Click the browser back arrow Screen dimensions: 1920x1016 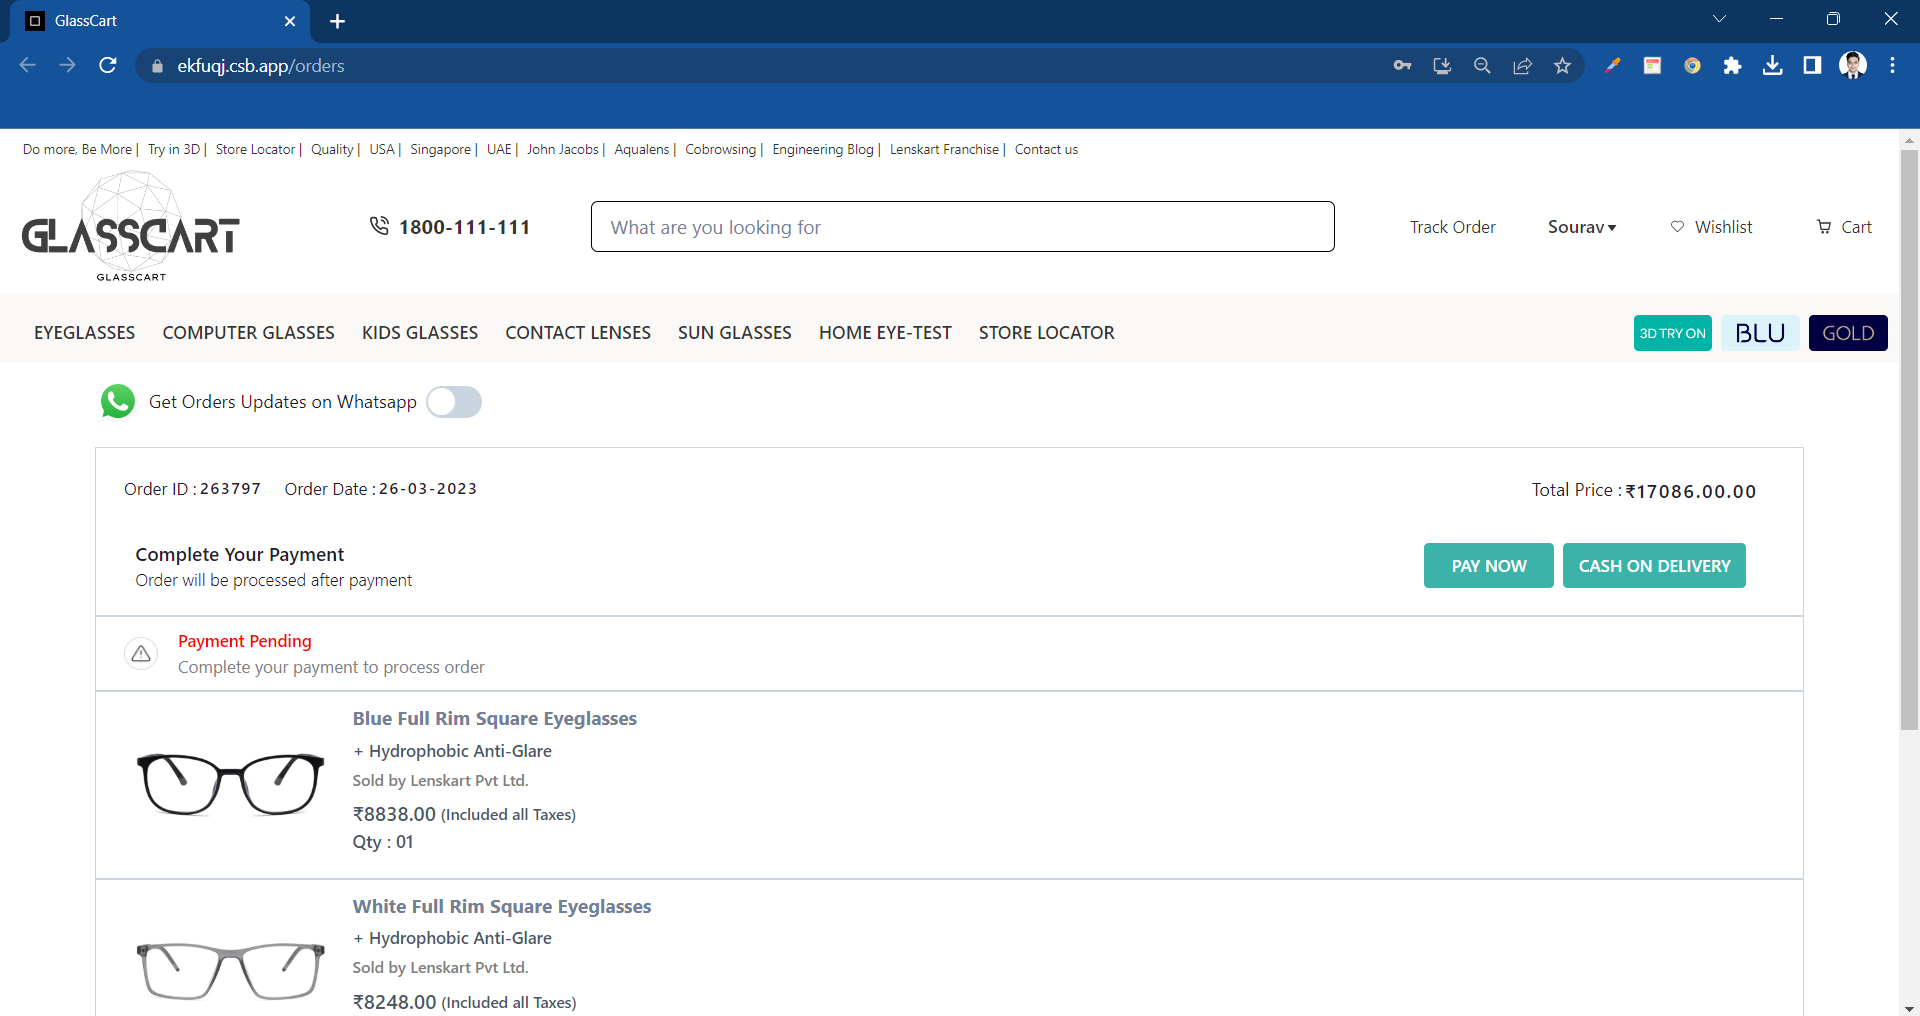(27, 65)
